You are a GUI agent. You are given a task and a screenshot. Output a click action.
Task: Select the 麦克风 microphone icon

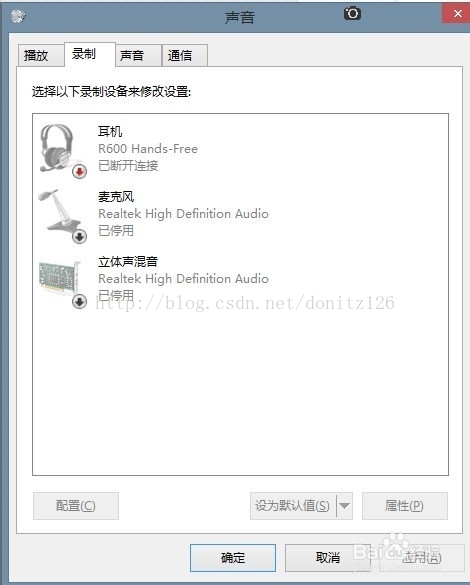[x=60, y=213]
